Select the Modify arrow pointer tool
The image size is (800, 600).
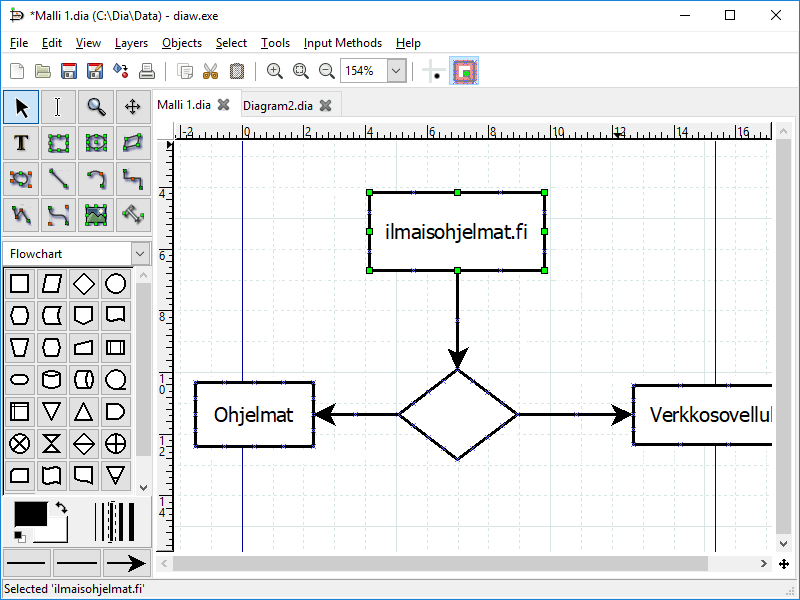(x=21, y=107)
